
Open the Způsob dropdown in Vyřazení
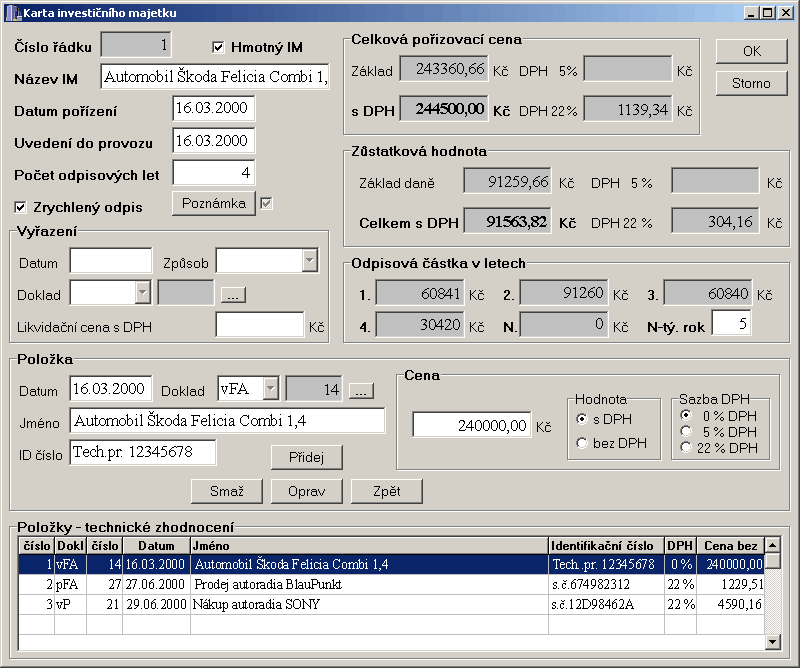(310, 261)
